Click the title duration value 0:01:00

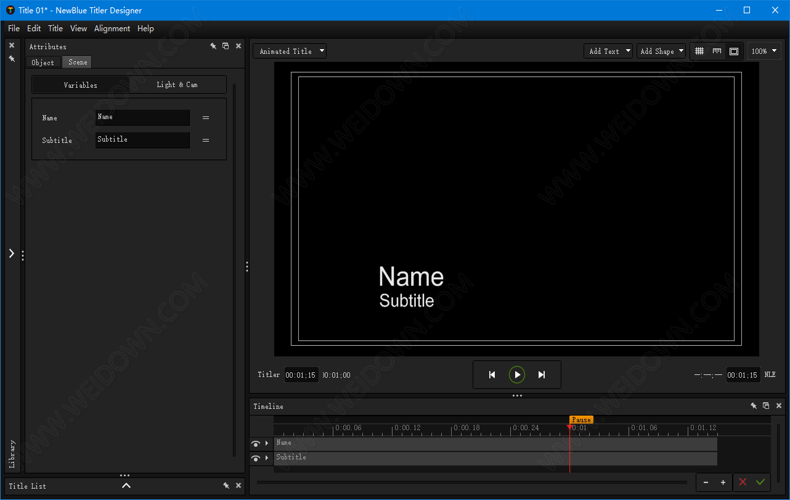point(337,375)
